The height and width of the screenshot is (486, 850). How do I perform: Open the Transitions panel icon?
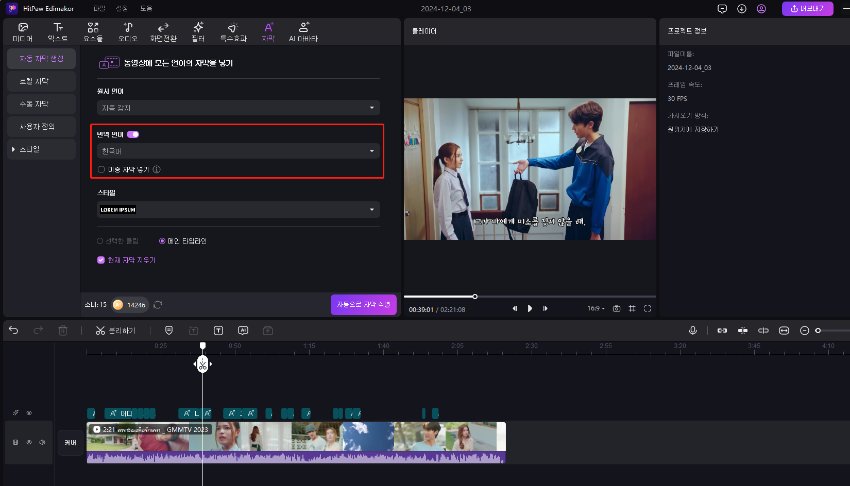point(162,30)
